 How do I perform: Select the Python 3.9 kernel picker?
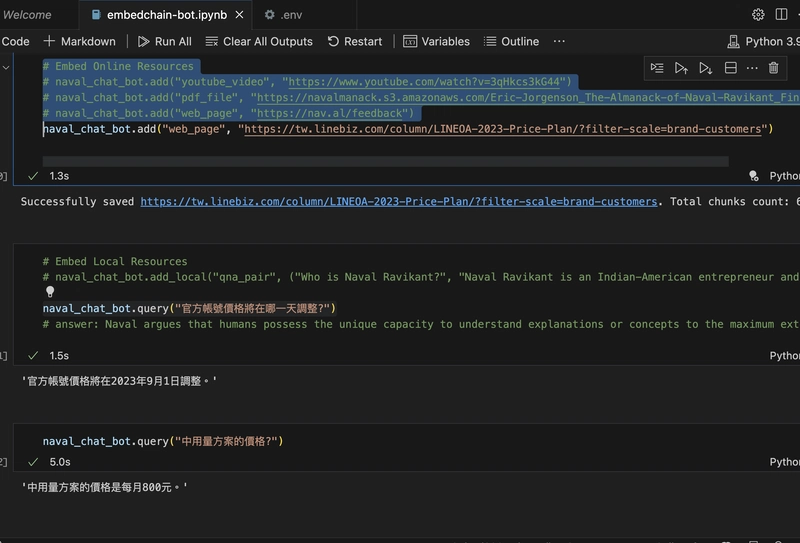click(764, 41)
